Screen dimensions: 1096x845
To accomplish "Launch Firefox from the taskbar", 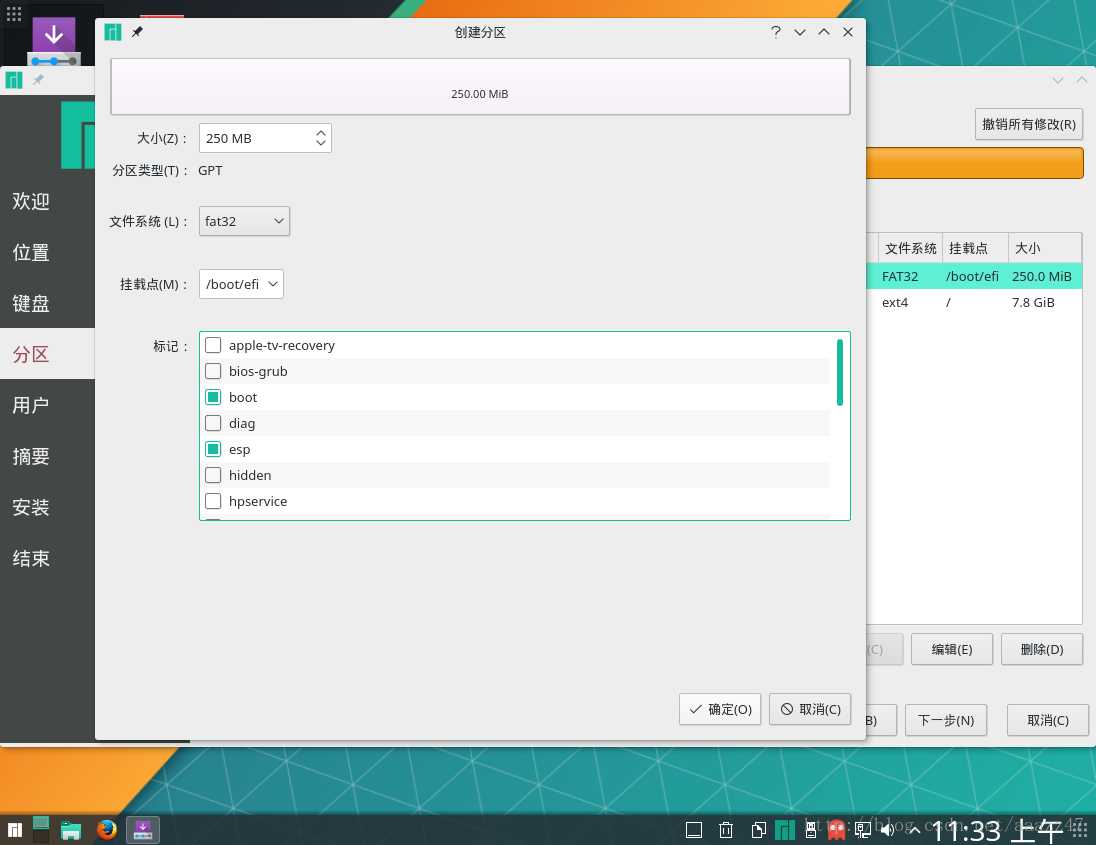I will [106, 830].
